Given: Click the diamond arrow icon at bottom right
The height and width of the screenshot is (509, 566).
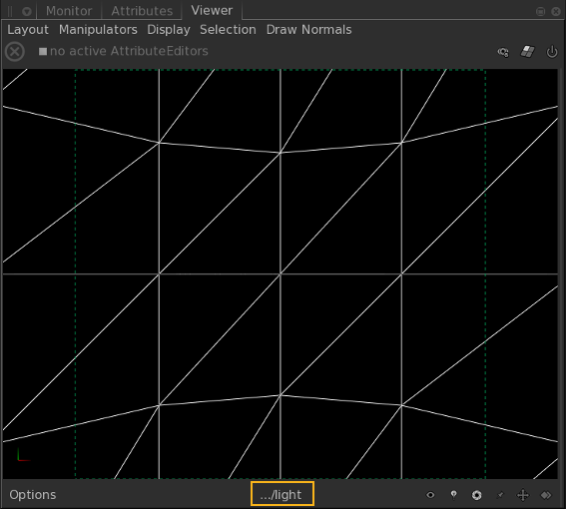Looking at the screenshot, I should (x=546, y=495).
